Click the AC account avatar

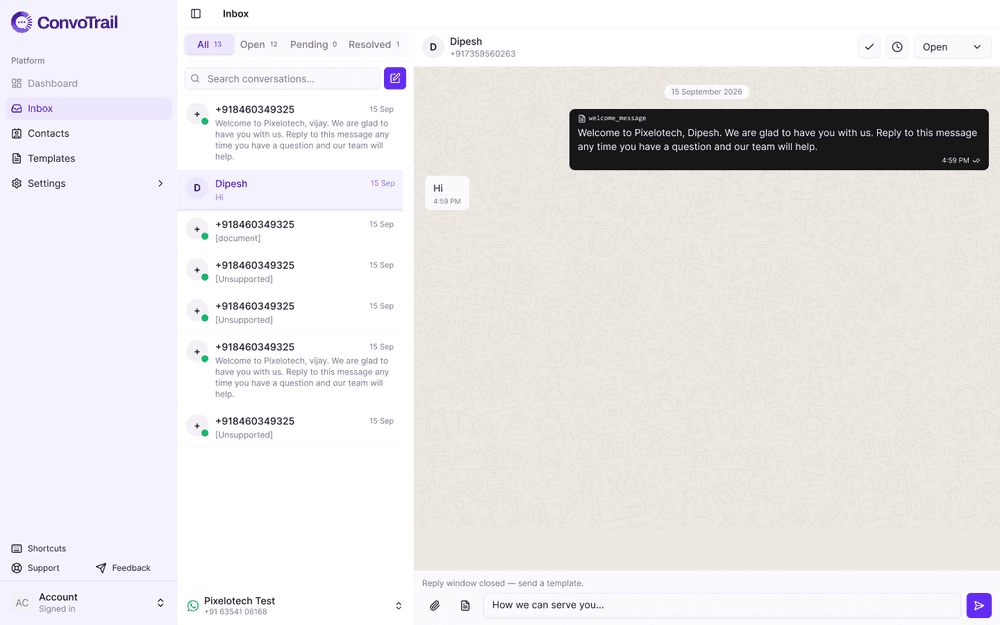pos(22,603)
